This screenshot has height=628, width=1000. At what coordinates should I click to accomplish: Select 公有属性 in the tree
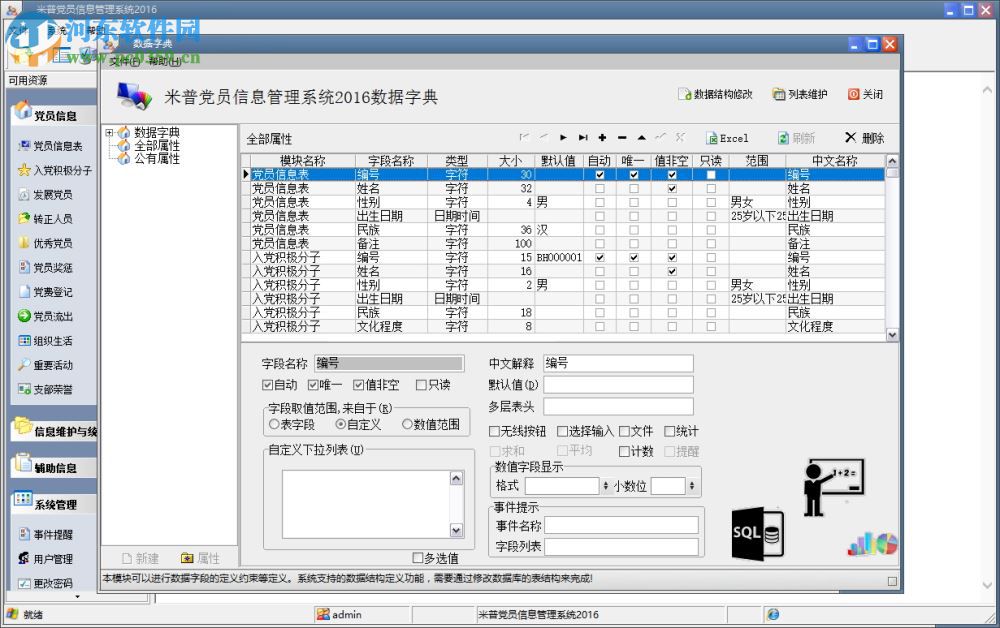[x=157, y=158]
